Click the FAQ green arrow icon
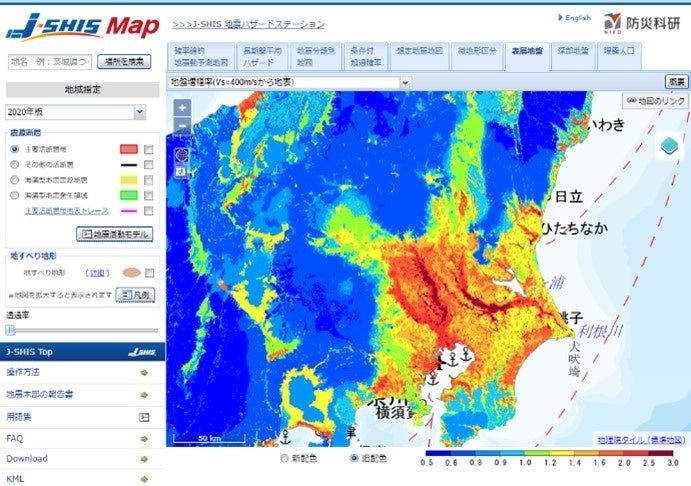This screenshot has height=486, width=691. click(x=144, y=439)
